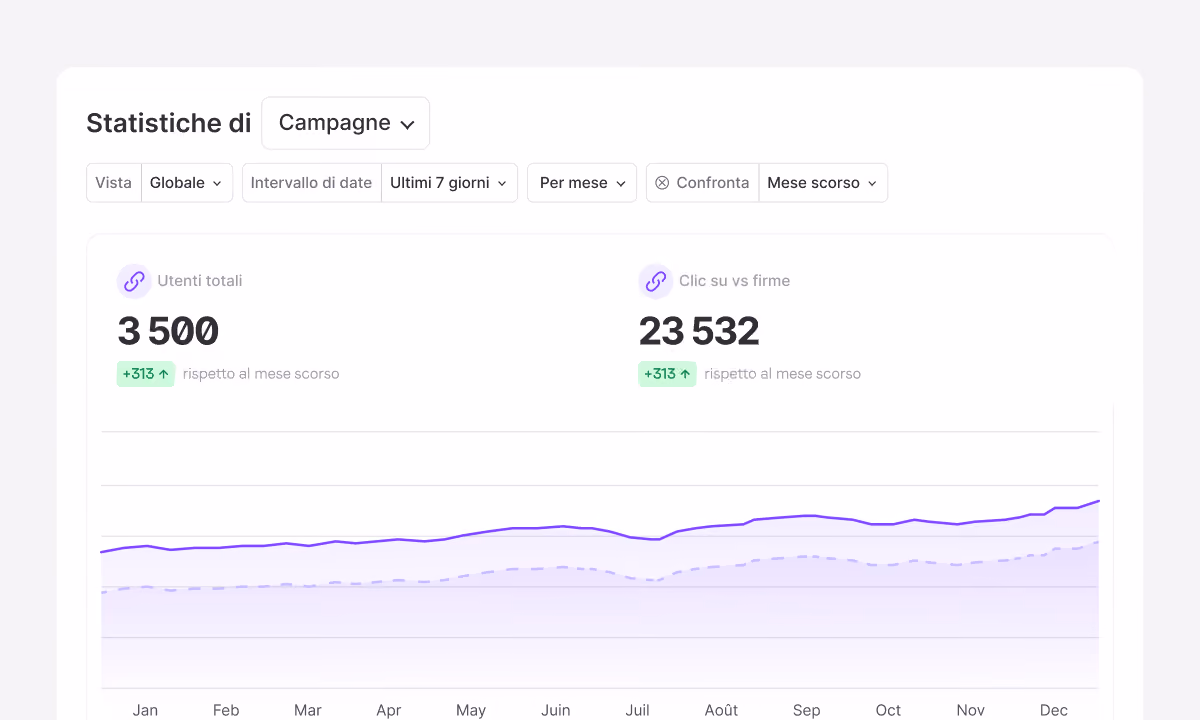Remove comparison via the Confronta X icon
This screenshot has width=1200, height=720.
click(x=662, y=183)
